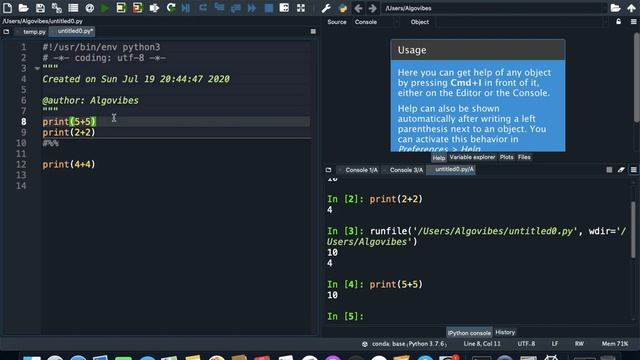Maximize the current pane
640x360 pixels.
coord(284,8)
